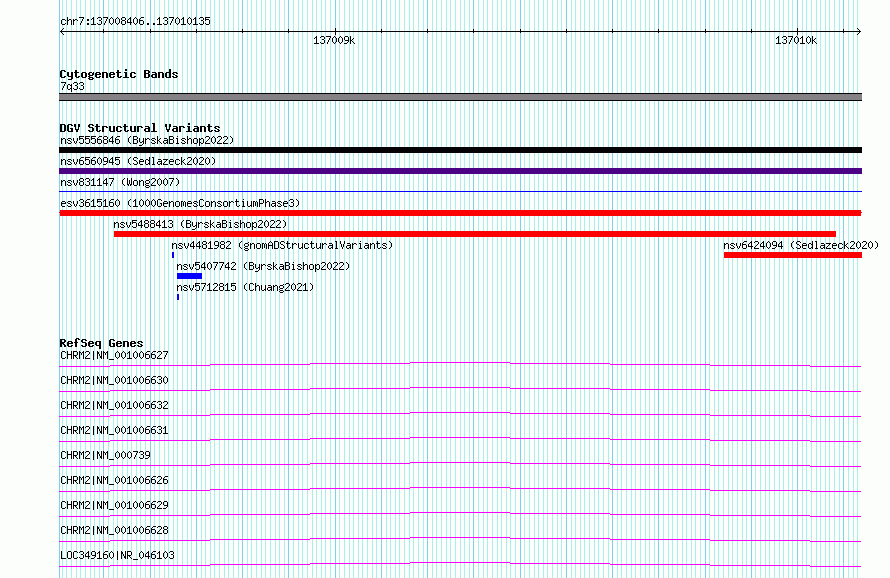
Task: Open CHRM2|NM_001006632 transcript label
Action: [x=114, y=405]
